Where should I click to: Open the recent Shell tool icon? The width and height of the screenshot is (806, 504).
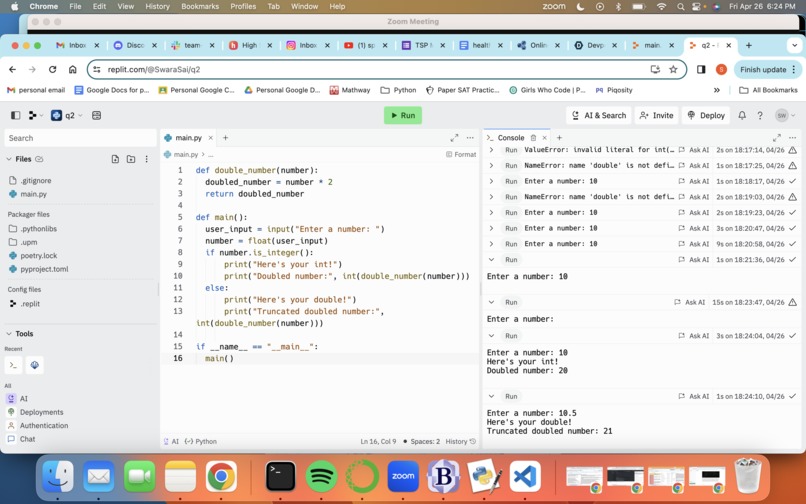(13, 365)
